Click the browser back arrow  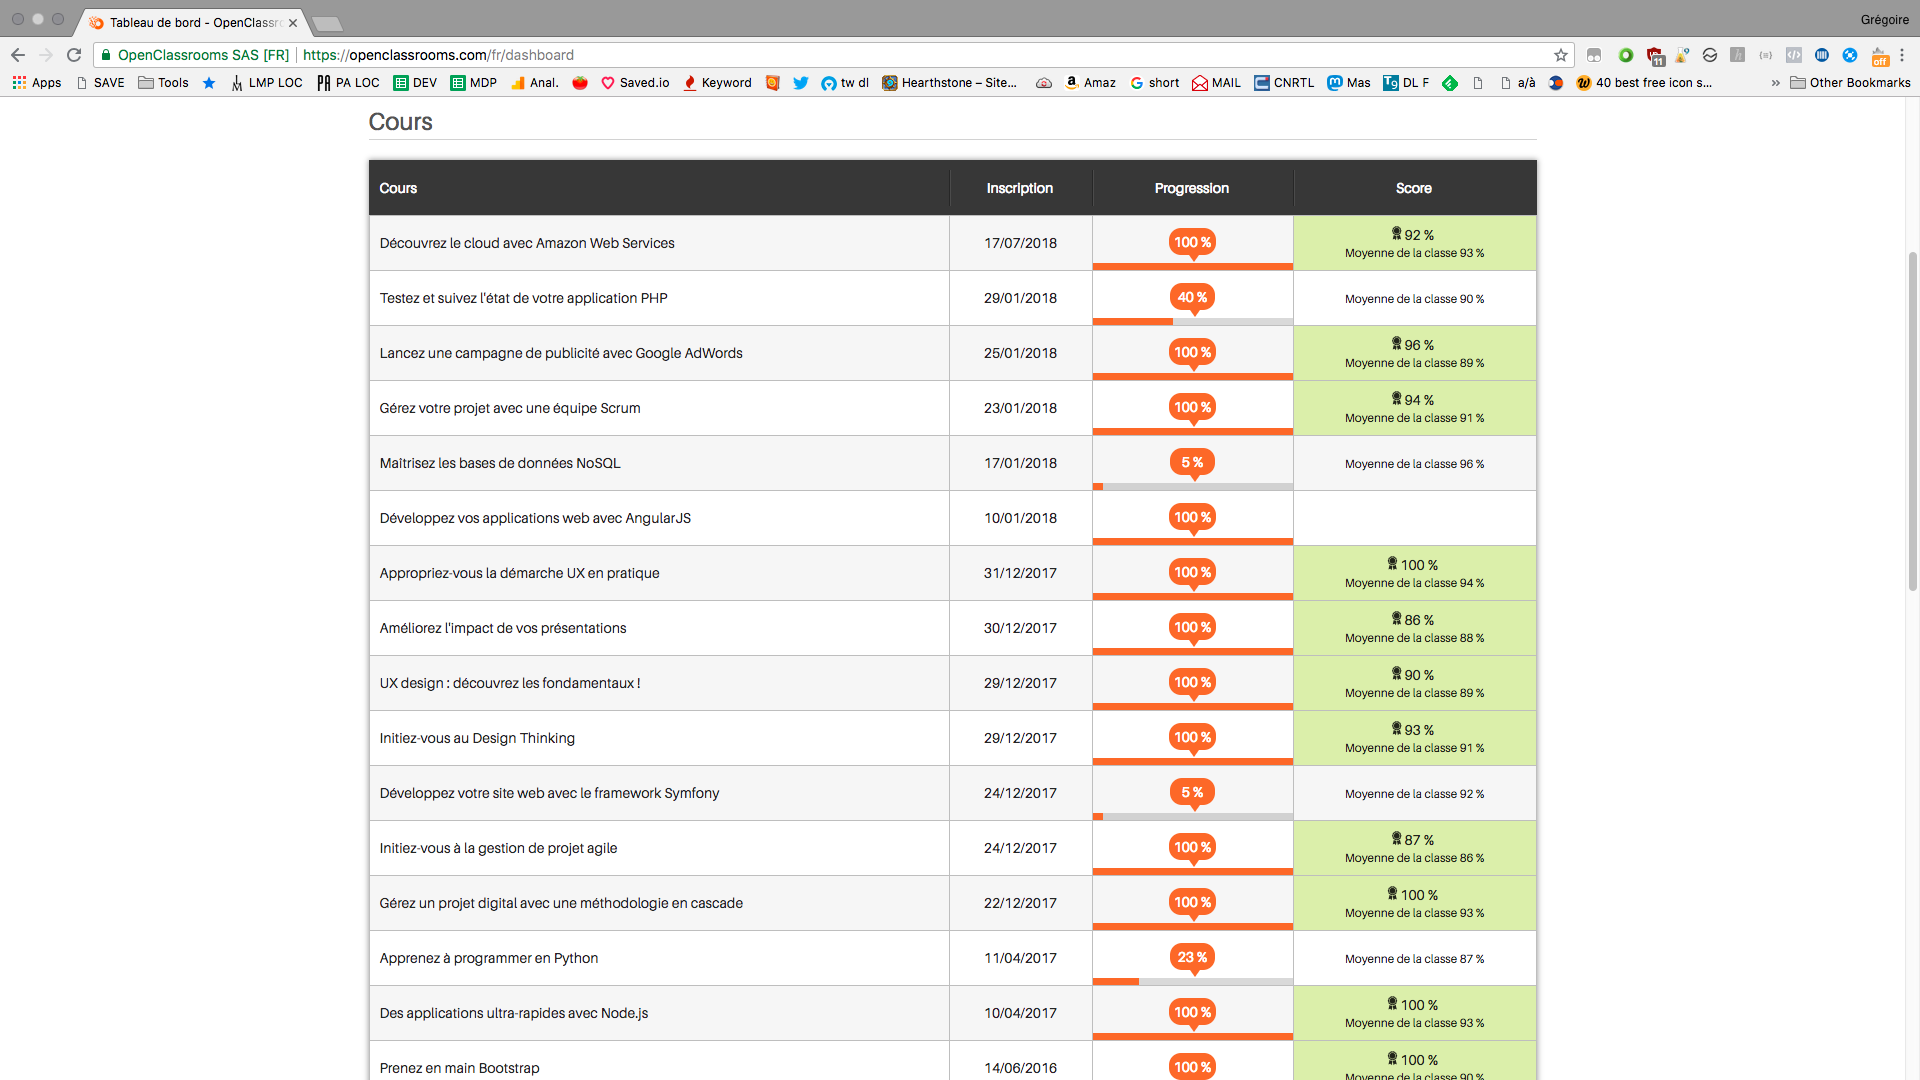[18, 55]
